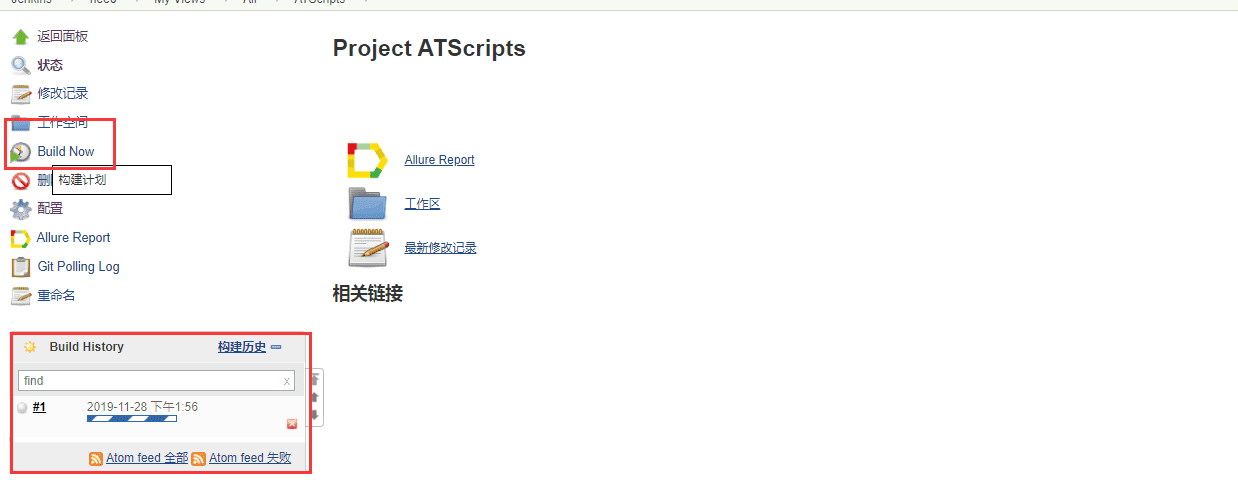Open the 最新修改记录 link
Screen dimensions: 1238x491
(440, 248)
